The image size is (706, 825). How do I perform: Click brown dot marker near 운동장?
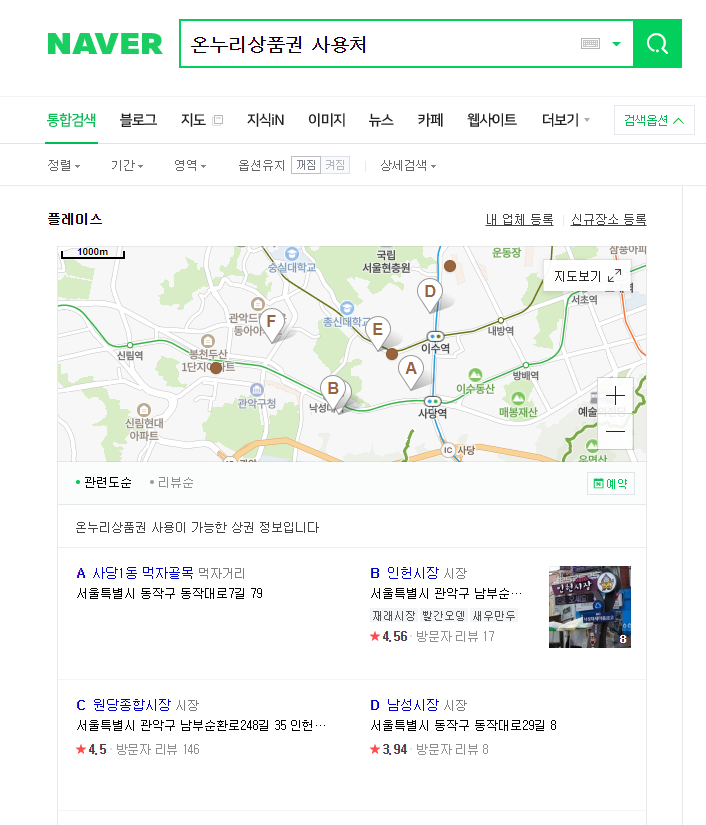[450, 266]
